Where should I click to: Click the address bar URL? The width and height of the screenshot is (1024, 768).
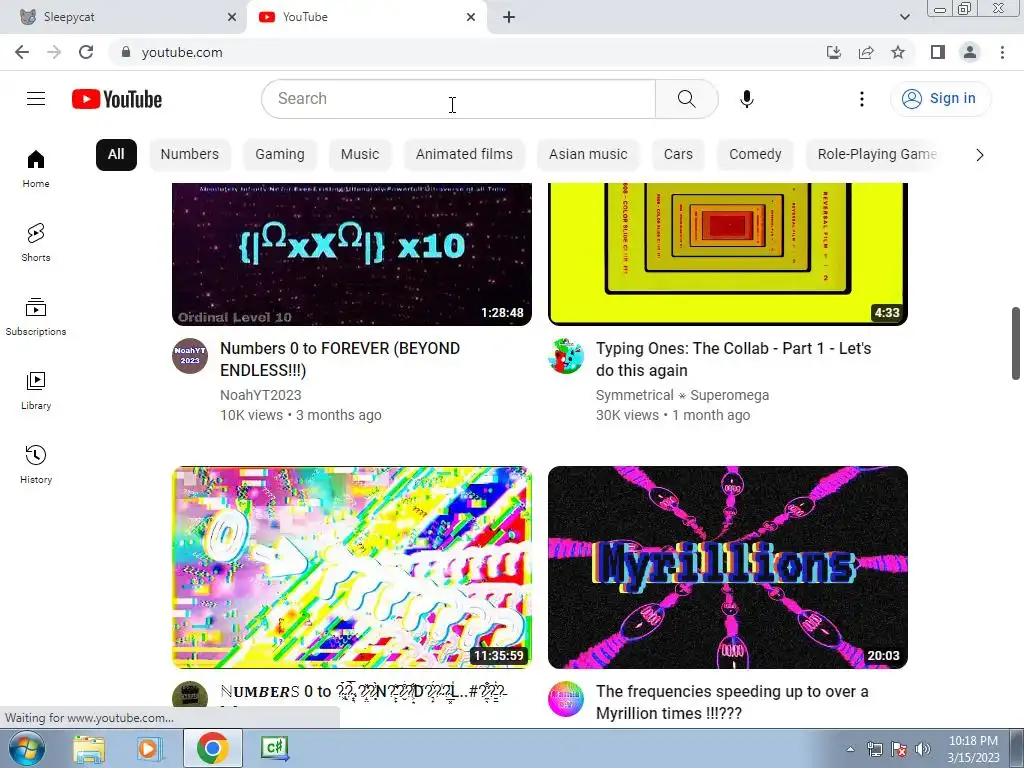pyautogui.click(x=182, y=52)
